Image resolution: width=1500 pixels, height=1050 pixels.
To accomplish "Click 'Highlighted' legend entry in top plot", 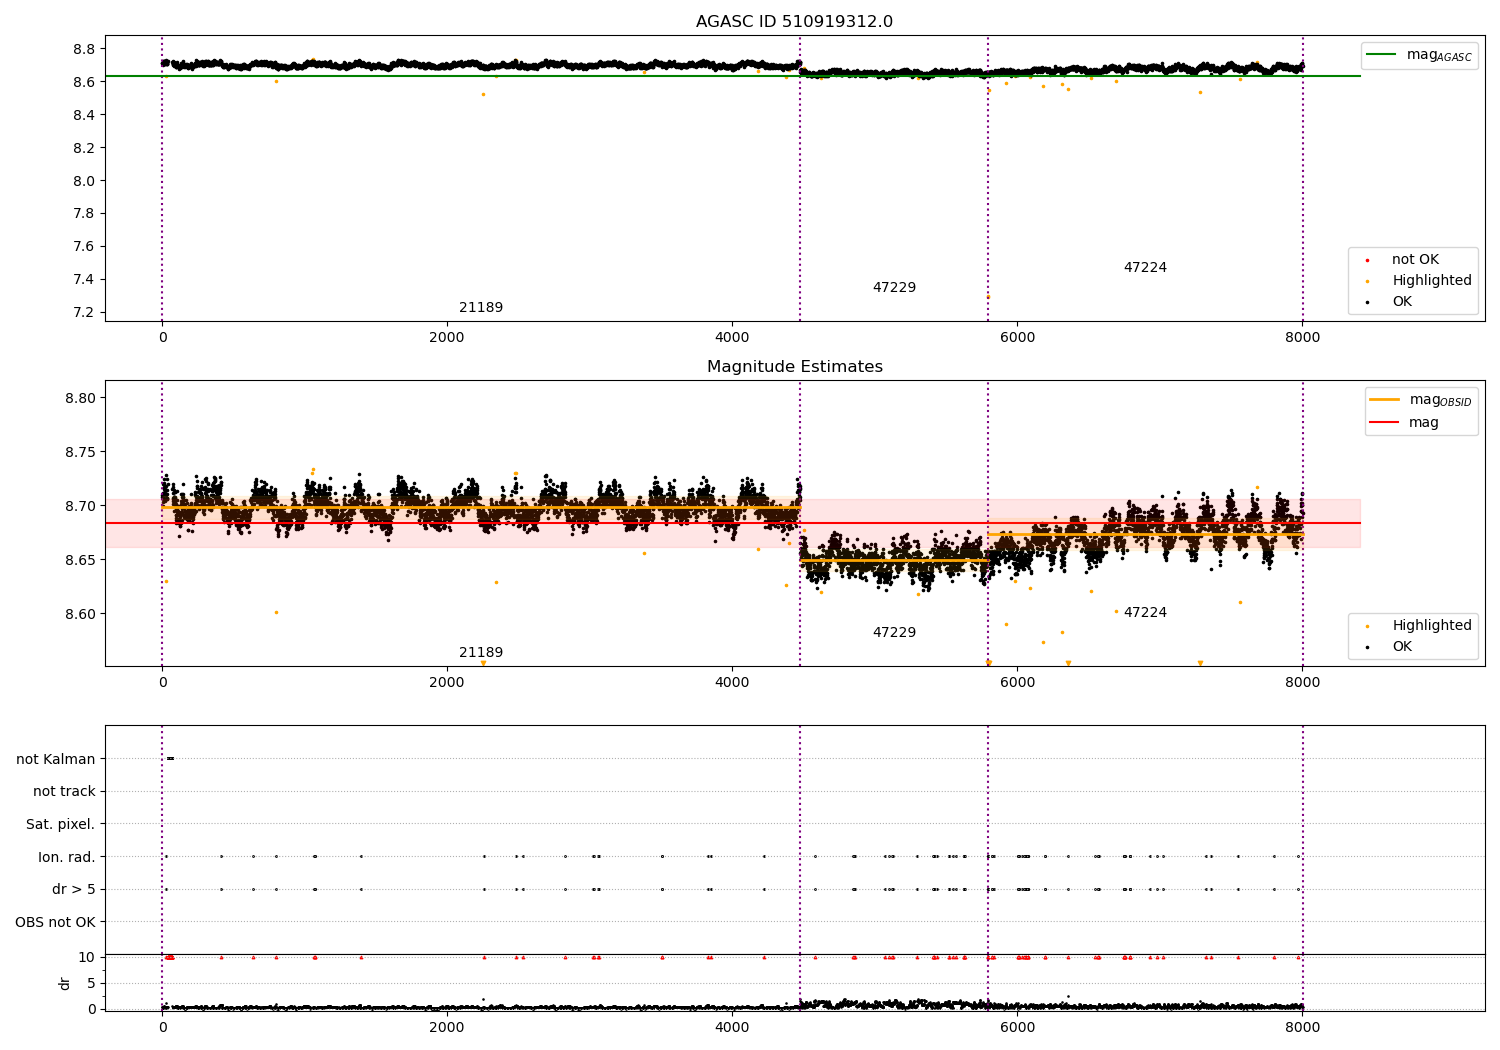I will [1419, 281].
